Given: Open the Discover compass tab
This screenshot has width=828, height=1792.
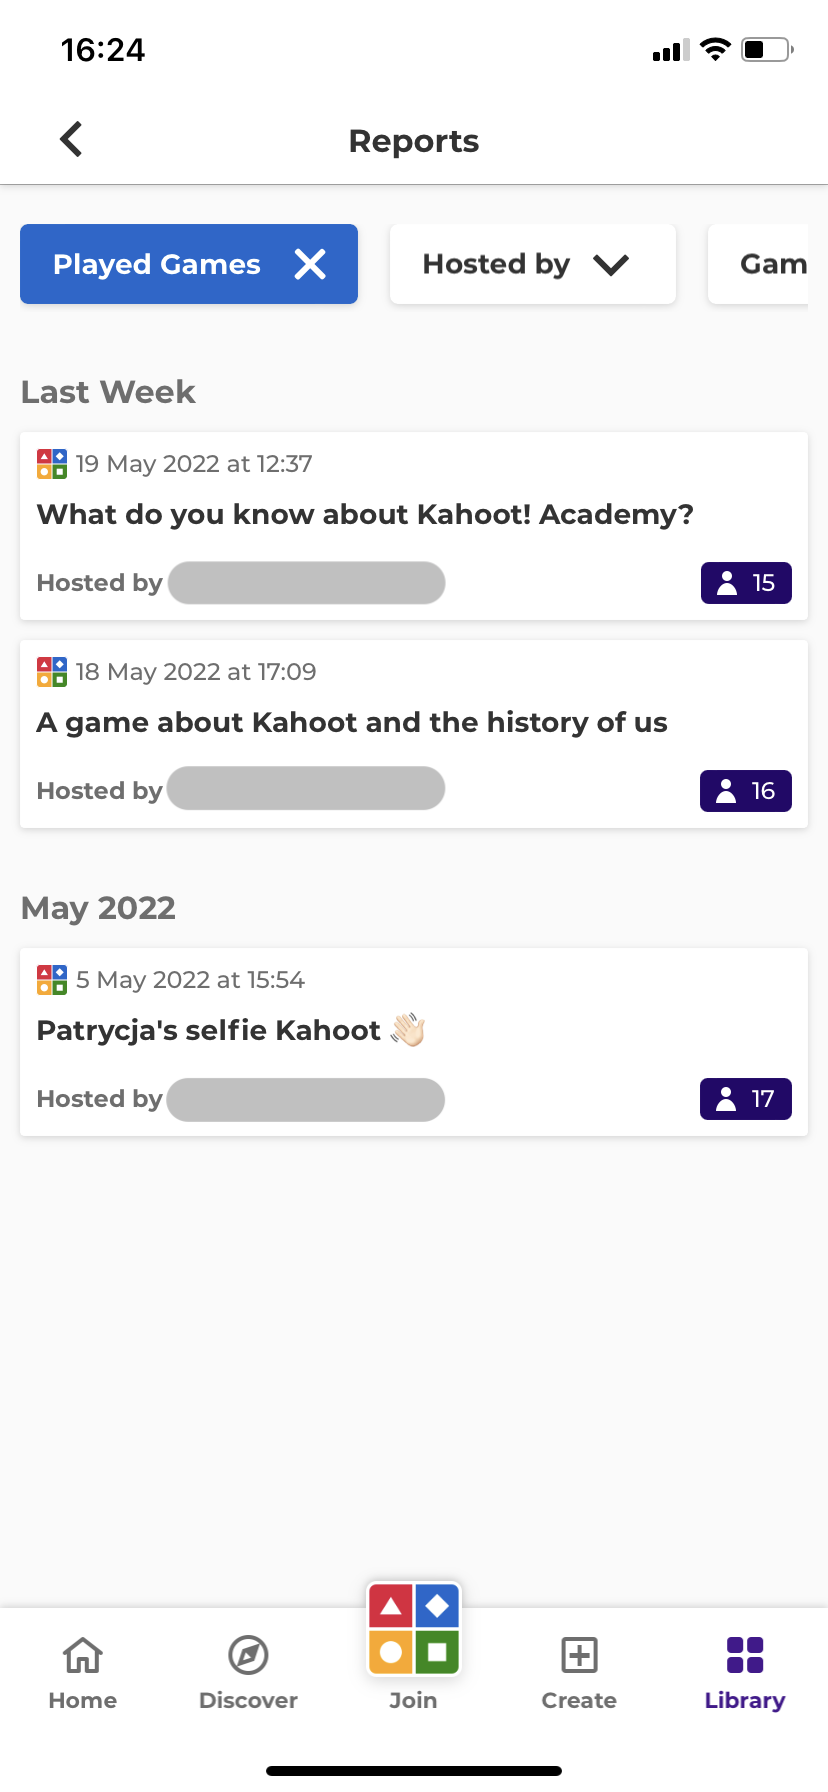Looking at the screenshot, I should click(248, 1672).
